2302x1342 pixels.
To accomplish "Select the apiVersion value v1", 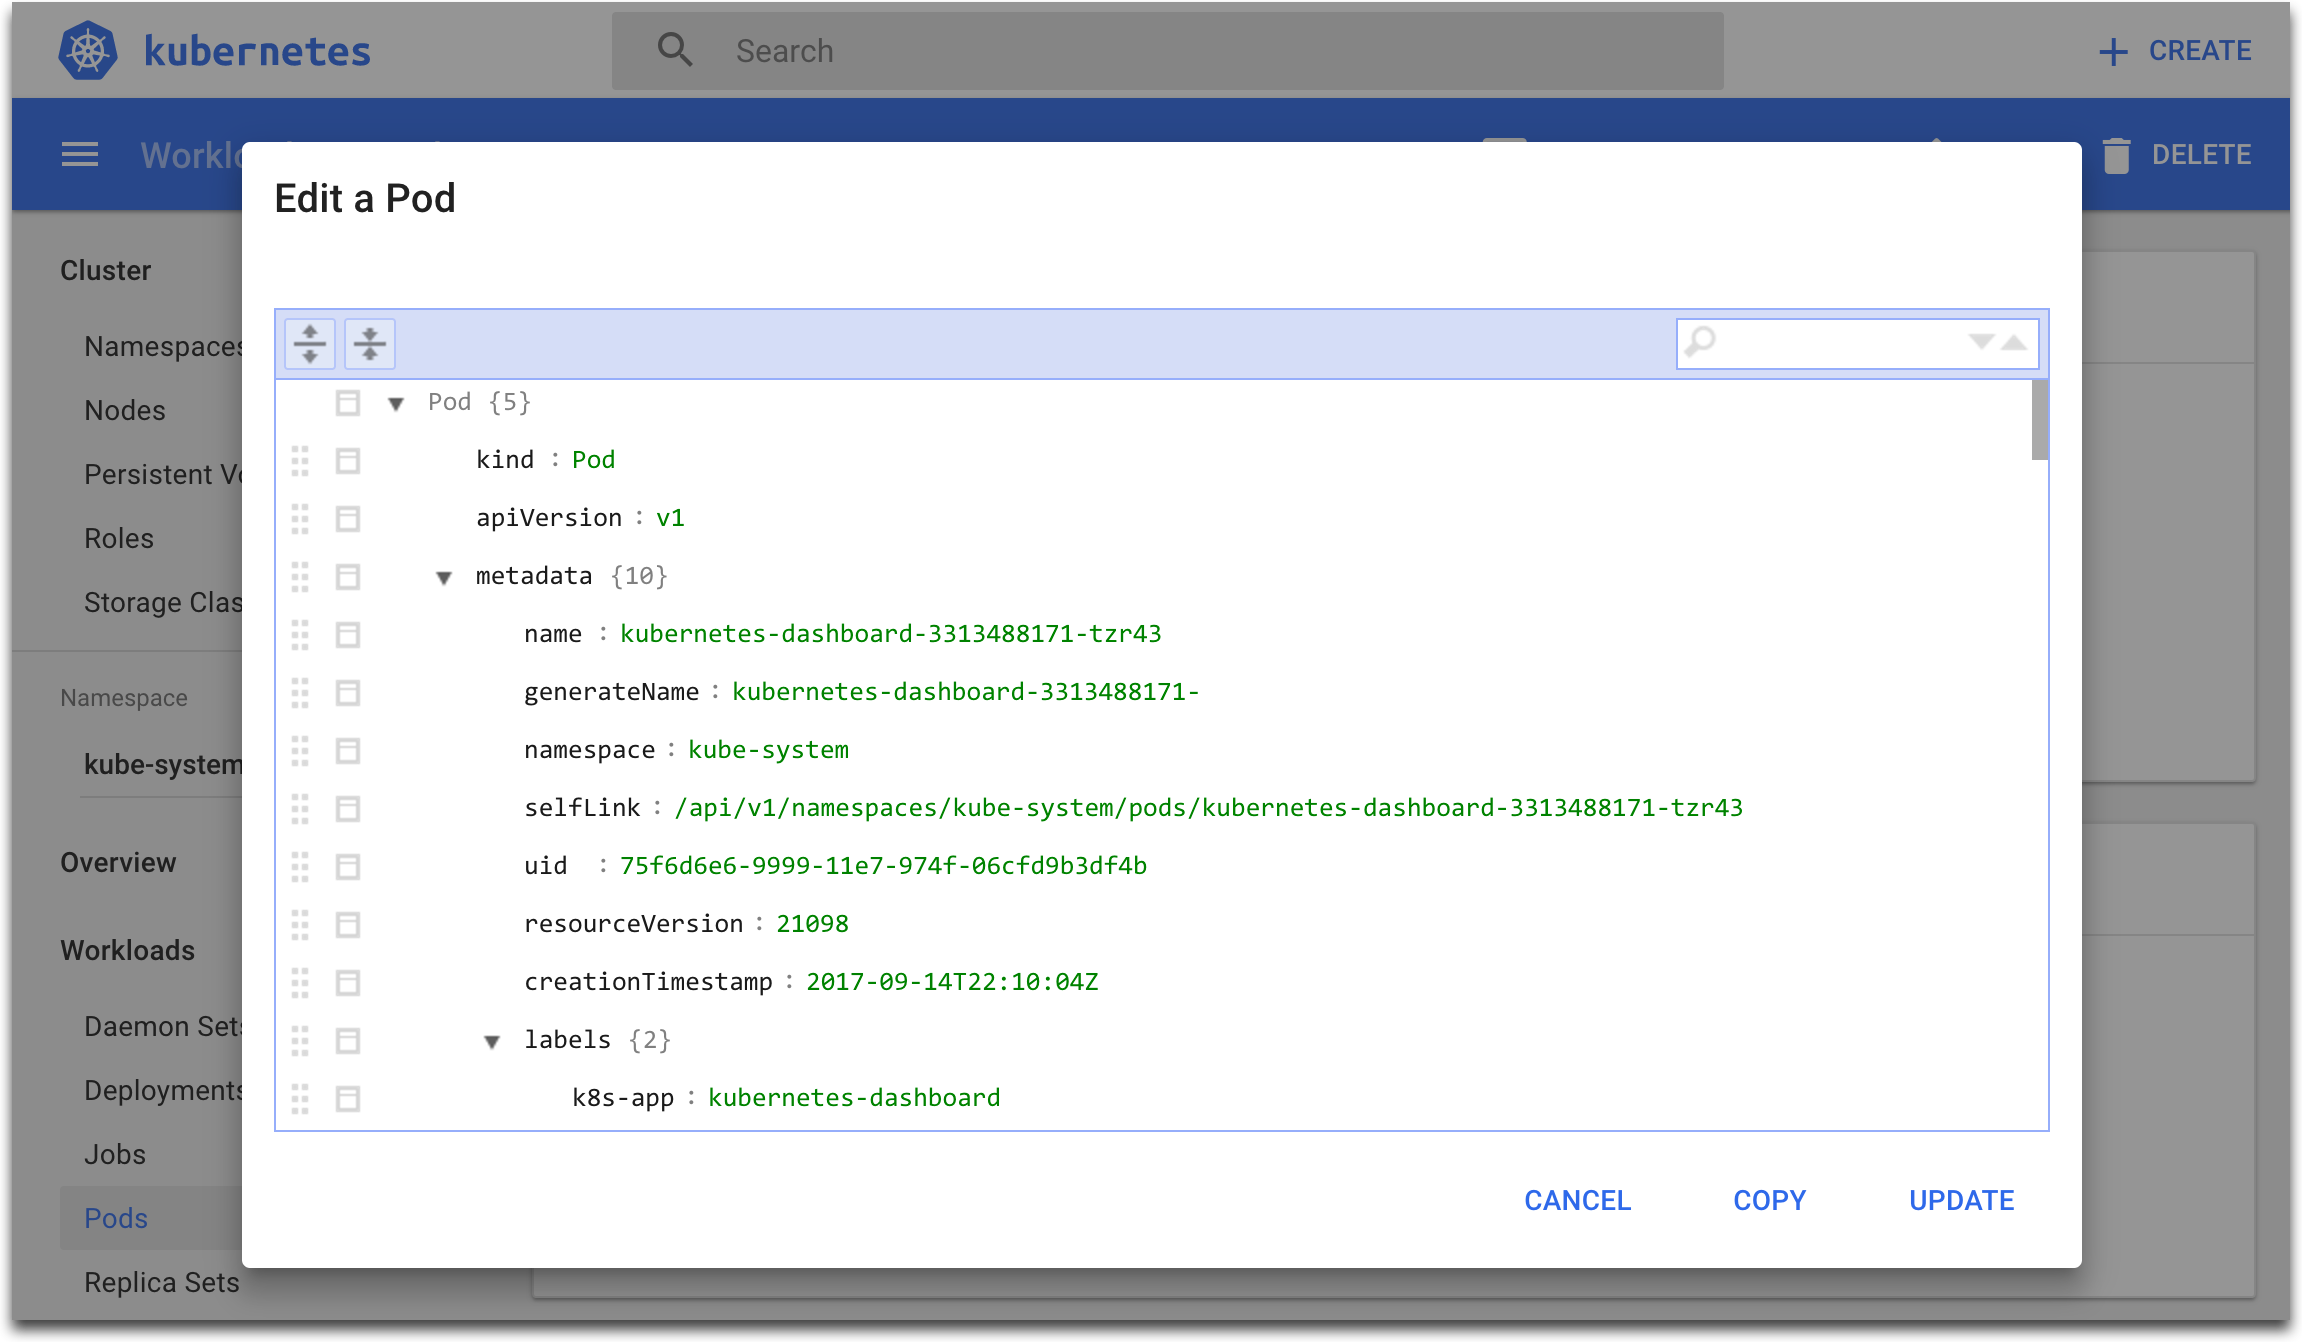I will click(670, 518).
